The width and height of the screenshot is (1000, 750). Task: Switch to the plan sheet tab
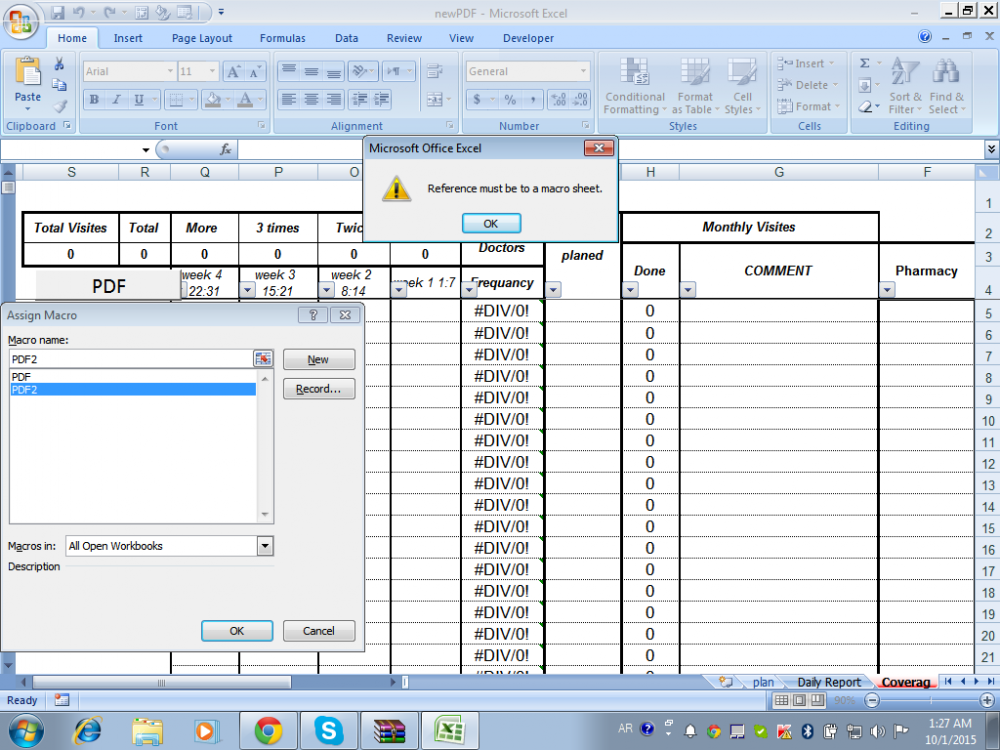[763, 682]
